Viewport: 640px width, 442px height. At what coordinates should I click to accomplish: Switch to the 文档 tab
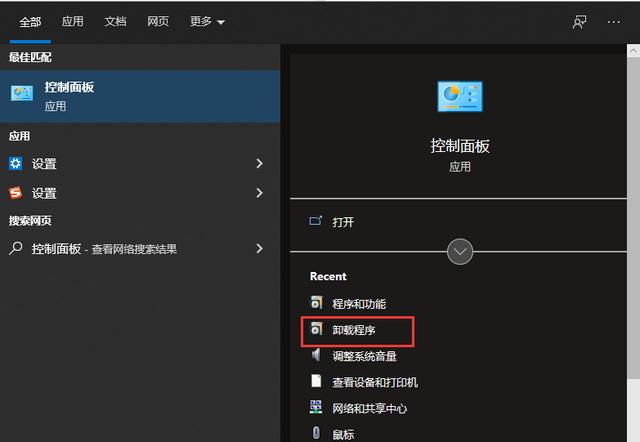coord(115,21)
